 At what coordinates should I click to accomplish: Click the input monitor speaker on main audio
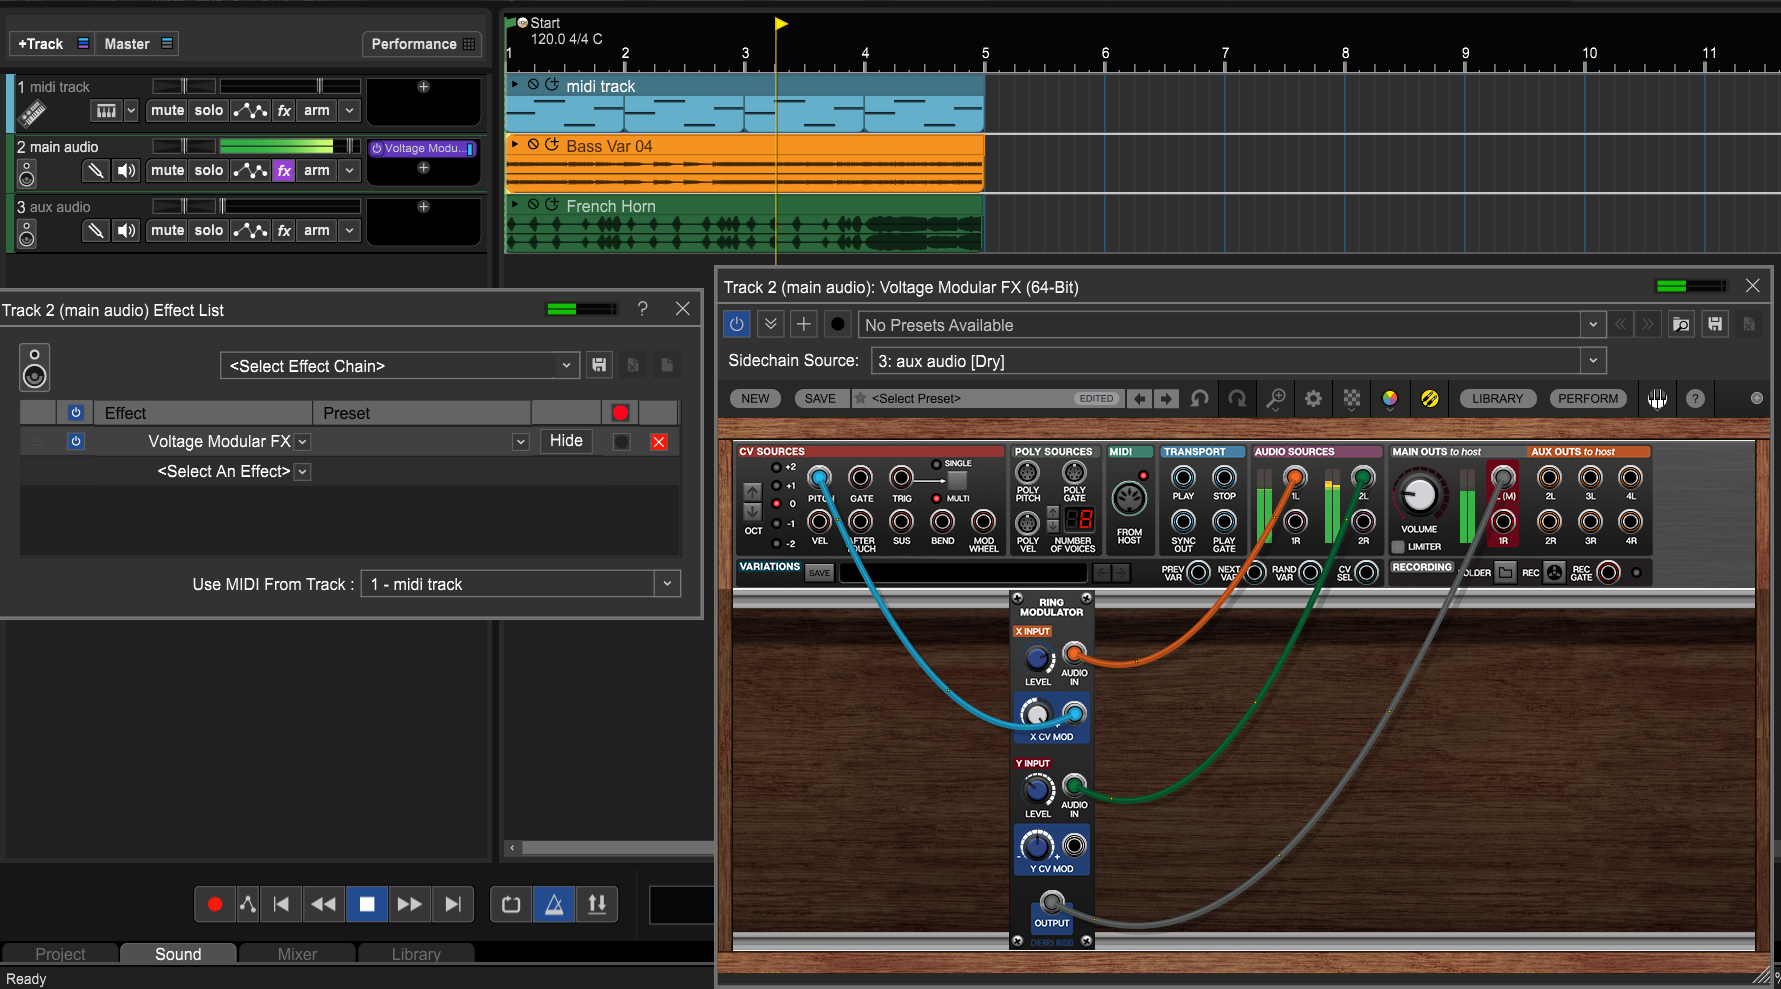[x=126, y=171]
